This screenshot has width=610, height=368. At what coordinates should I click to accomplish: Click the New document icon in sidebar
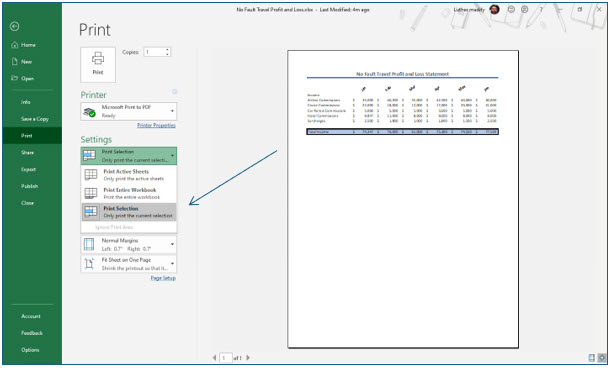pyautogui.click(x=15, y=61)
